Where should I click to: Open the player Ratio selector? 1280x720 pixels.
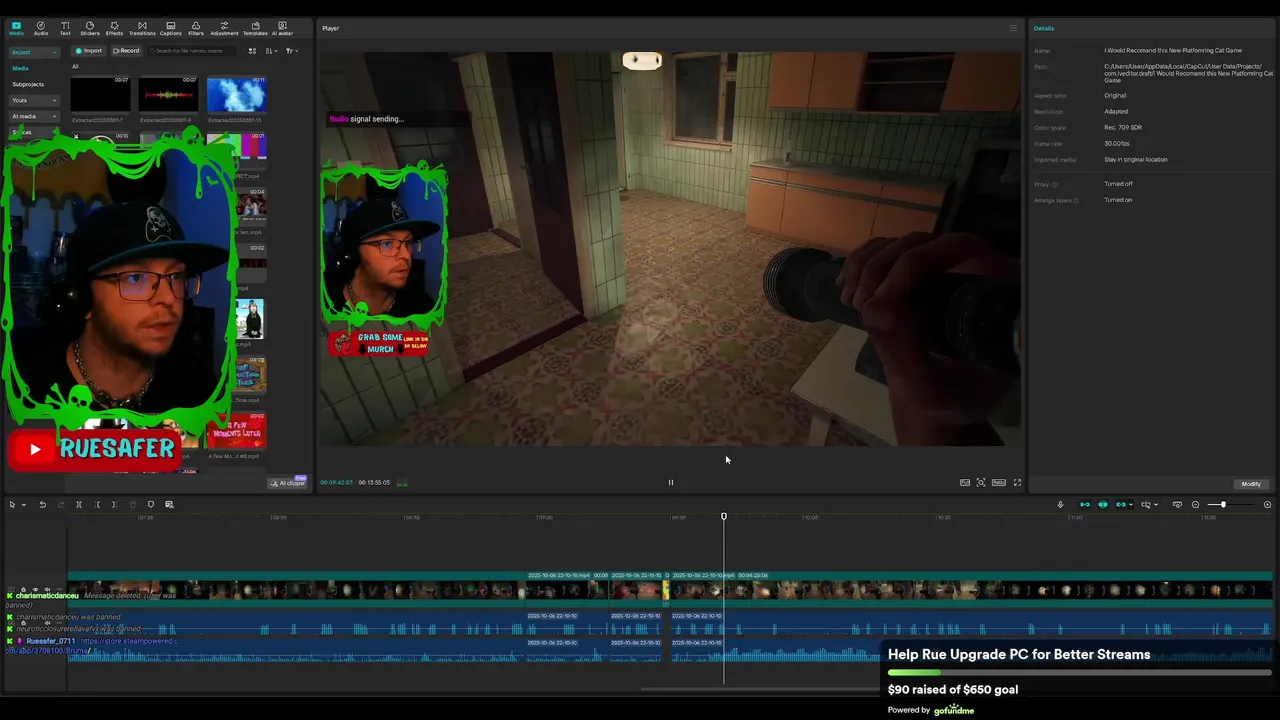(998, 482)
